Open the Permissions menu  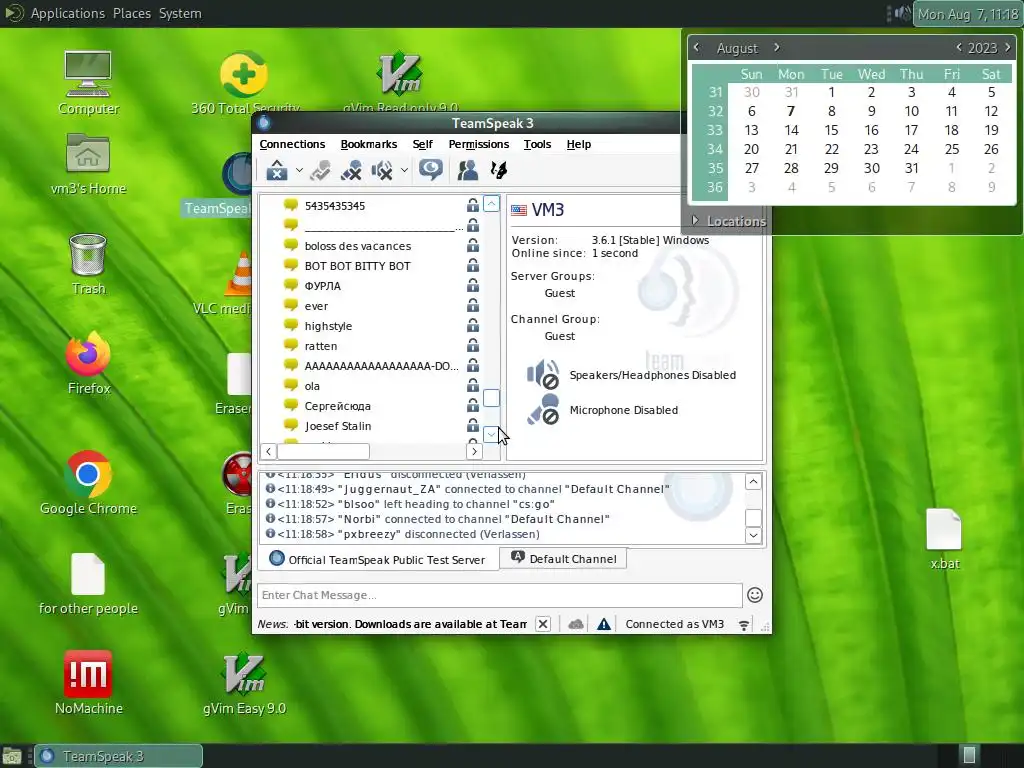(x=479, y=144)
